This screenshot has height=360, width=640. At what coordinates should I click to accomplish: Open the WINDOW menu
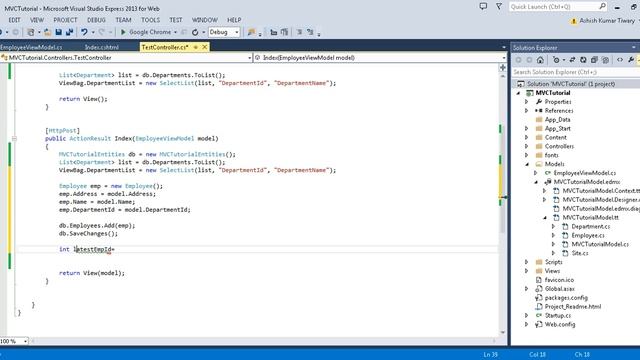[x=204, y=20]
